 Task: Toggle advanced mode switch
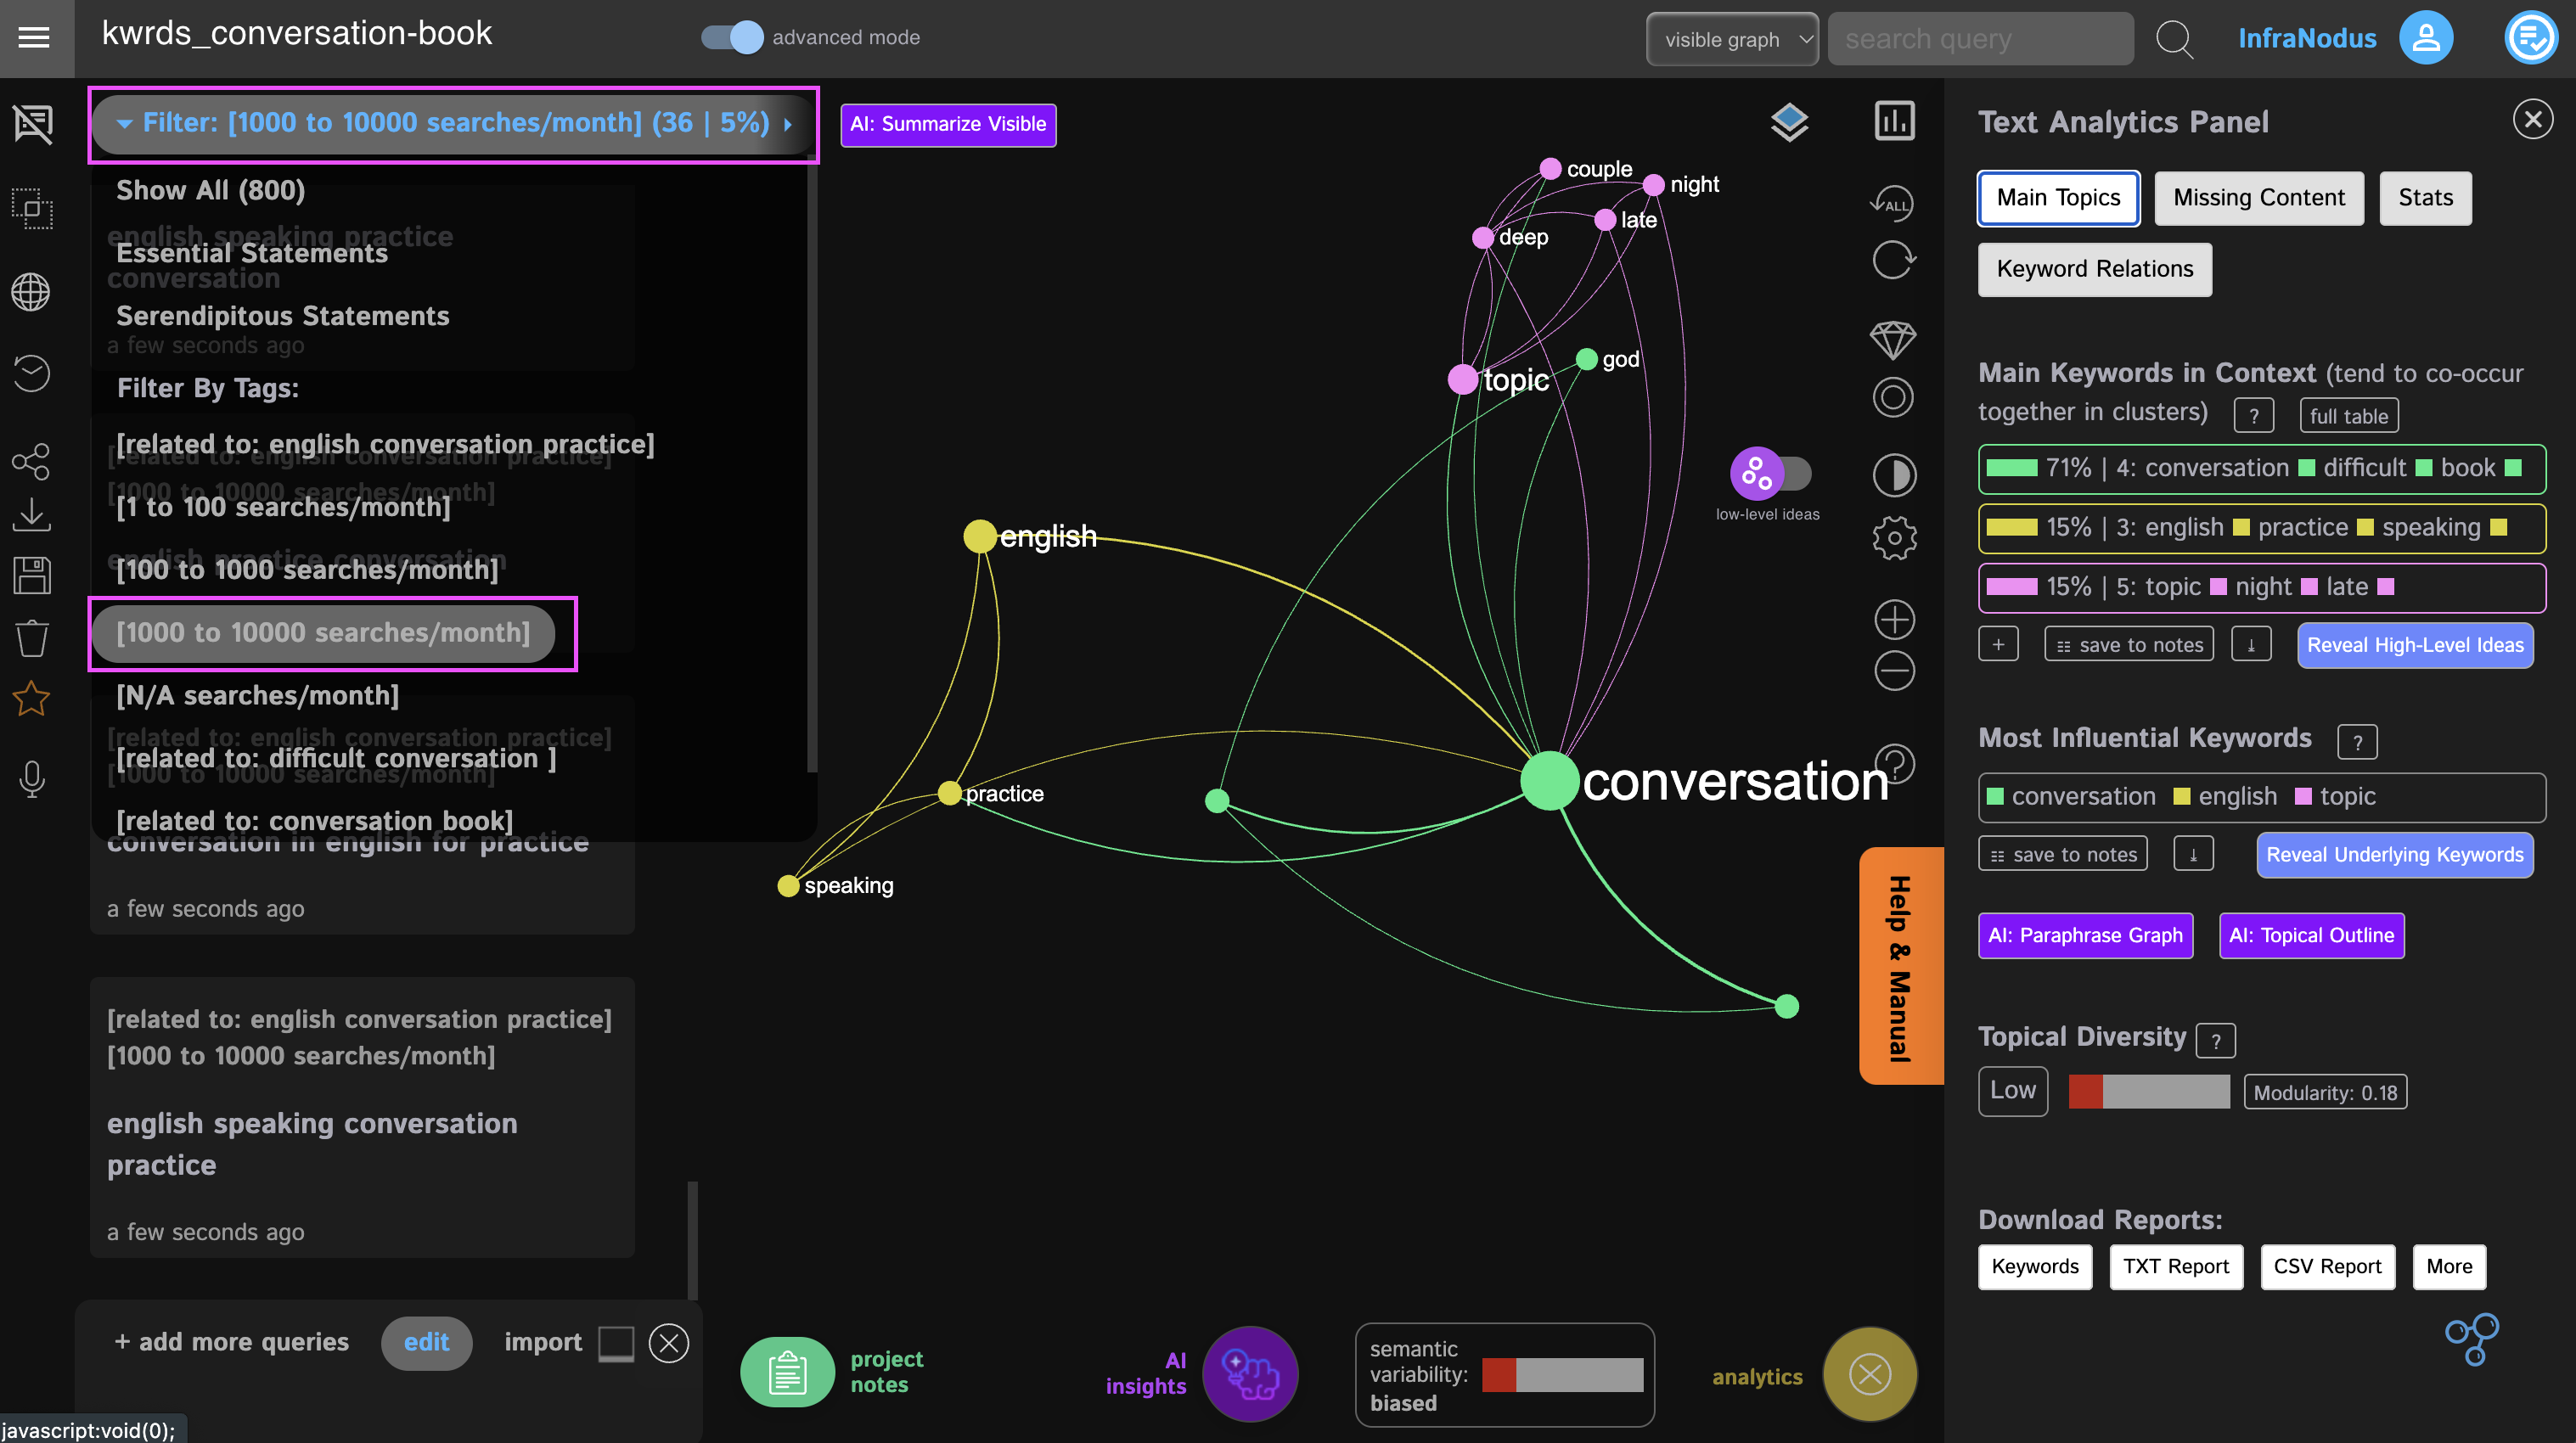pyautogui.click(x=732, y=37)
